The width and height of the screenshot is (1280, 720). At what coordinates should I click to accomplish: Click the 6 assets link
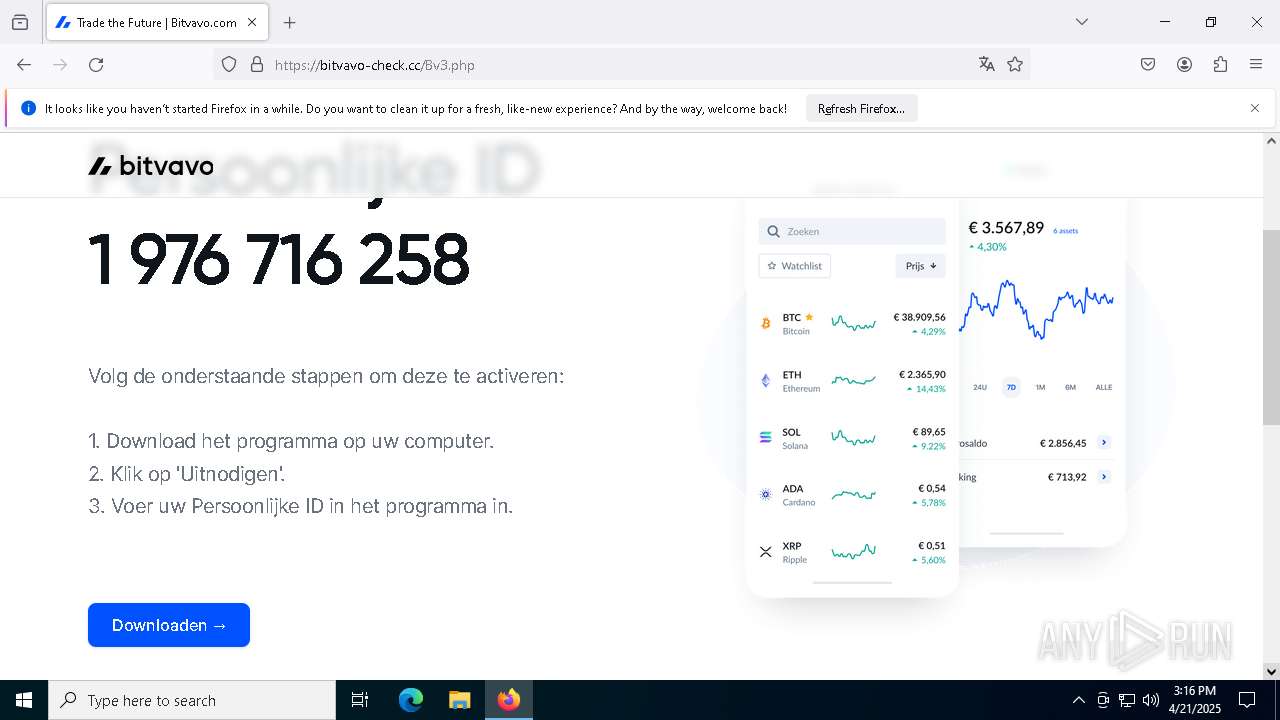tap(1065, 231)
